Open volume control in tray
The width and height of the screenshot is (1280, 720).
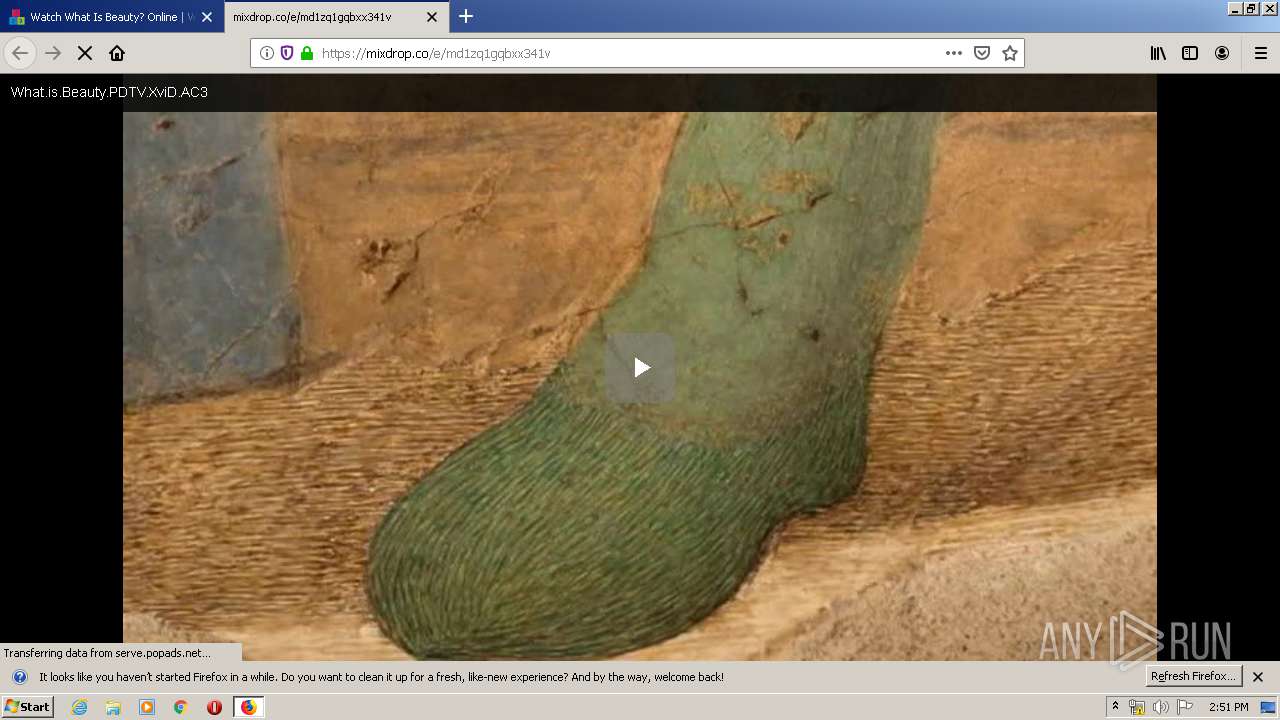(x=1161, y=707)
